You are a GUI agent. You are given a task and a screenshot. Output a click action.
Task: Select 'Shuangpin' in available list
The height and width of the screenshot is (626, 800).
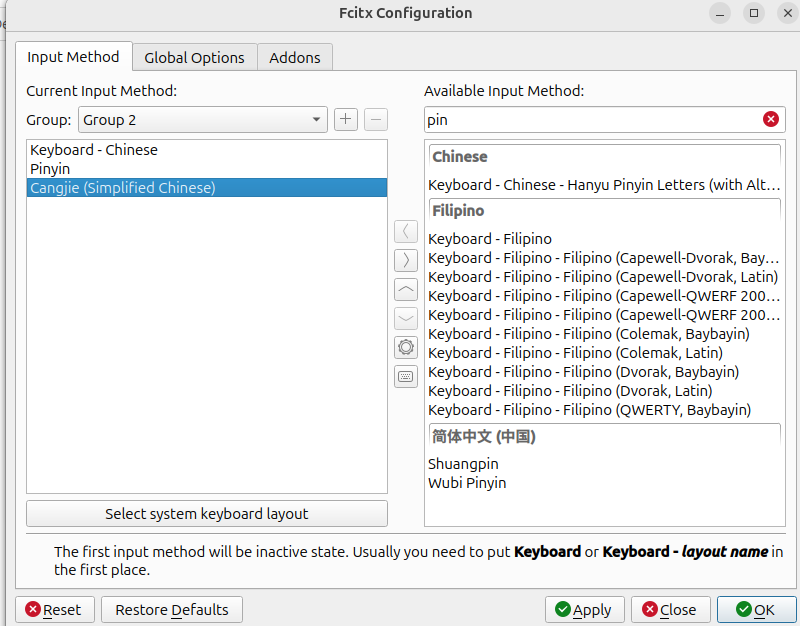pos(605,464)
